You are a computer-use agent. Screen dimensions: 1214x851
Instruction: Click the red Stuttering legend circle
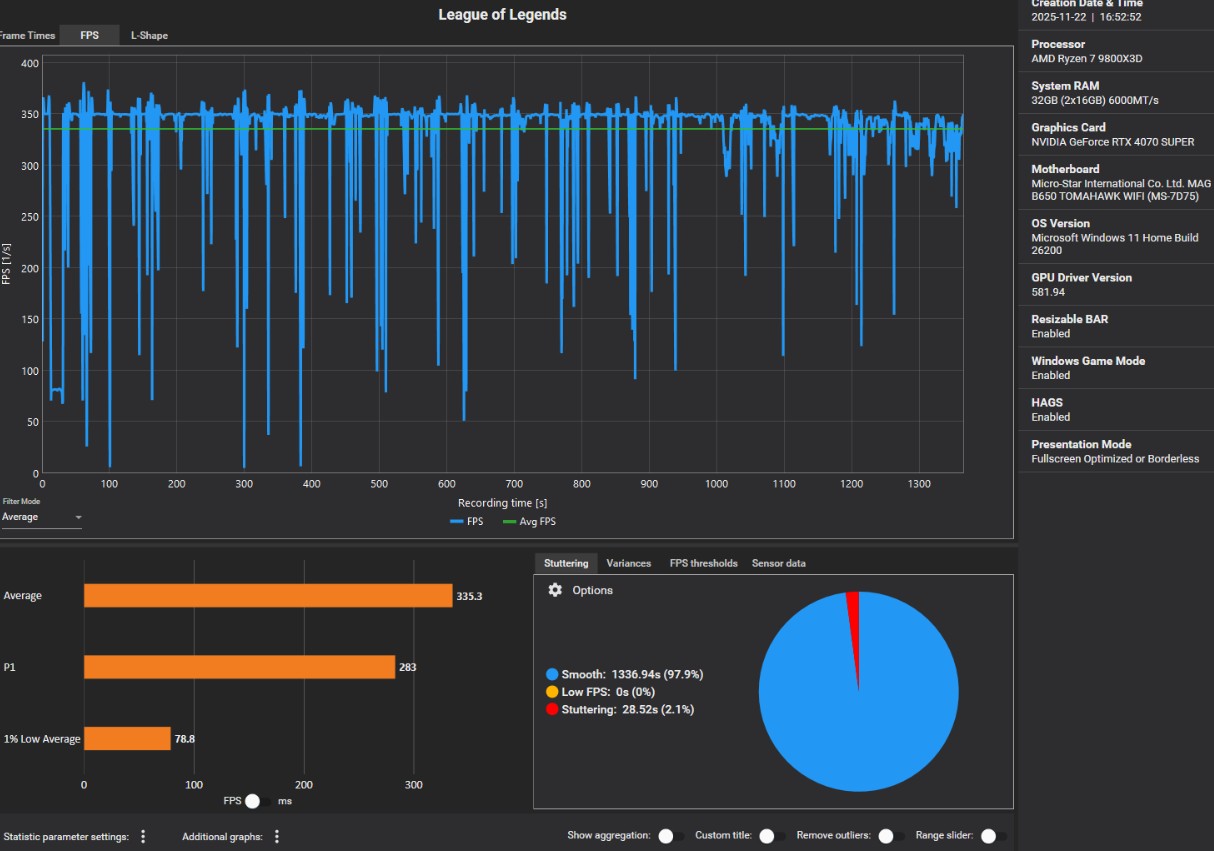tap(552, 709)
